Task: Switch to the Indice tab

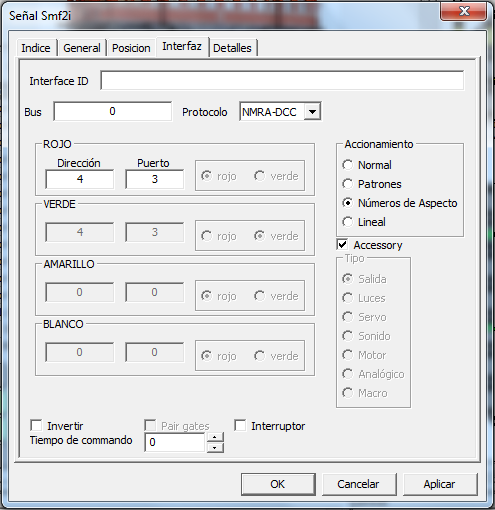Action: pyautogui.click(x=36, y=48)
